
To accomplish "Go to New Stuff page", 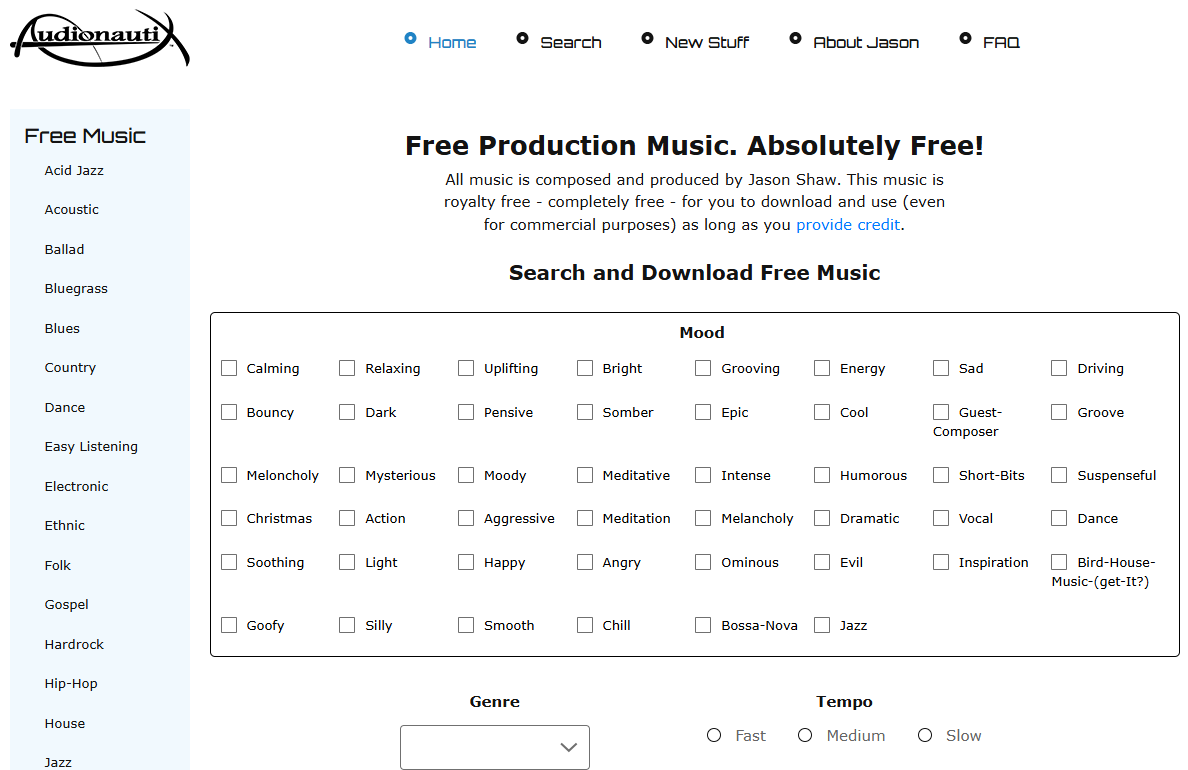I will pyautogui.click(x=706, y=42).
